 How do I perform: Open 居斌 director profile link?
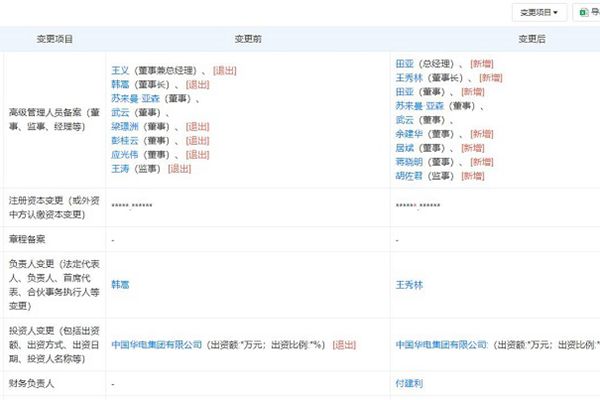tap(405, 147)
